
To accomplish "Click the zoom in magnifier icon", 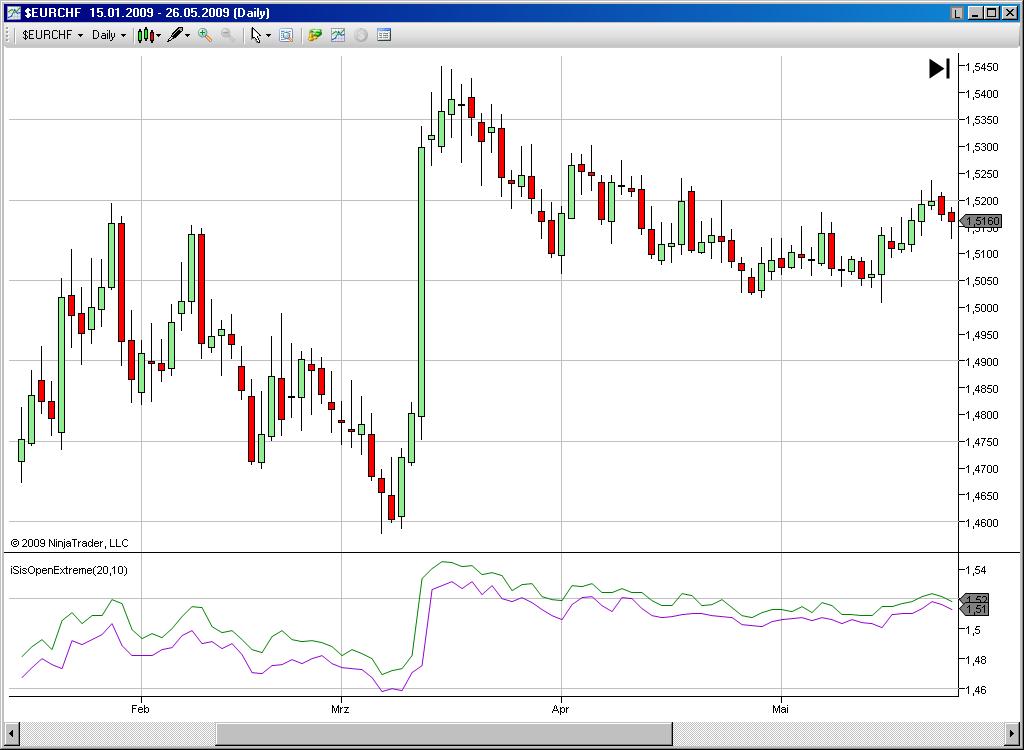I will click(x=205, y=35).
